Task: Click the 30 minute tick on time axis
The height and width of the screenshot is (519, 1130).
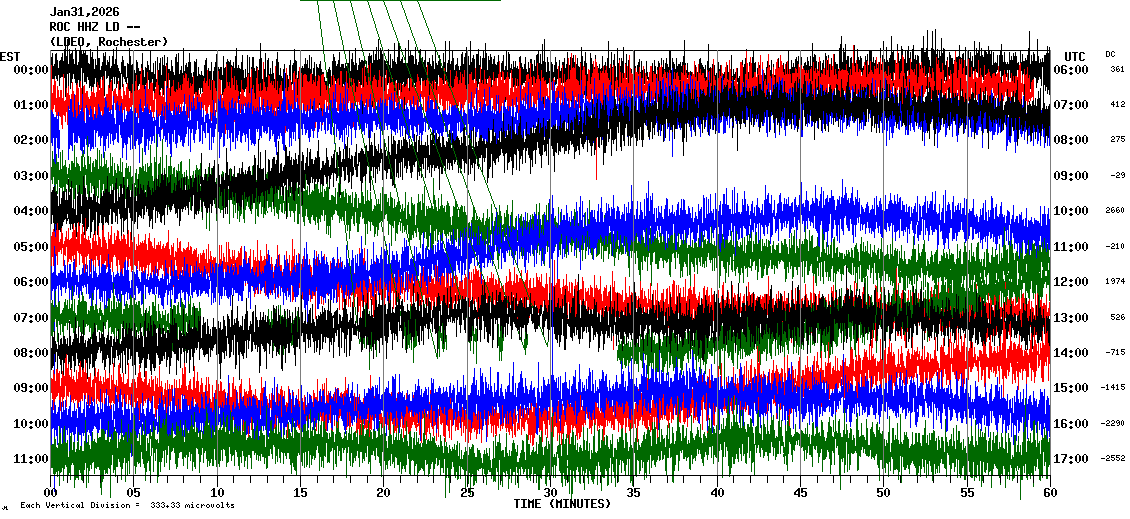Action: coord(550,493)
